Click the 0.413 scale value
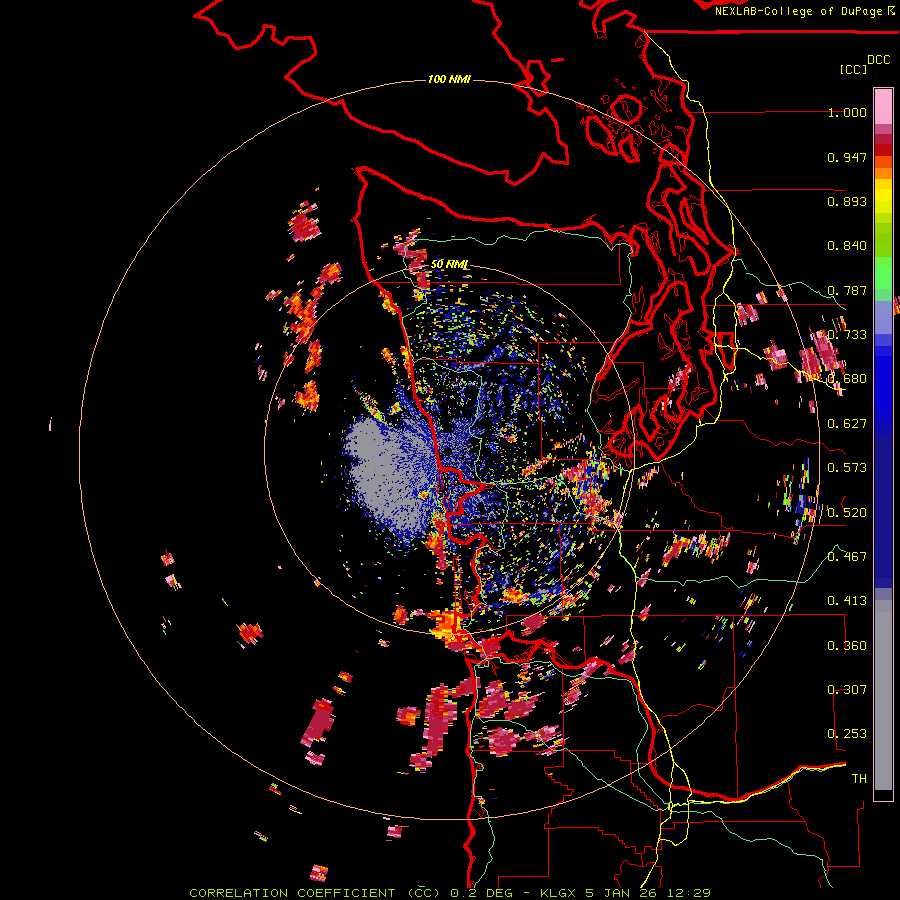This screenshot has height=900, width=900. [x=847, y=601]
